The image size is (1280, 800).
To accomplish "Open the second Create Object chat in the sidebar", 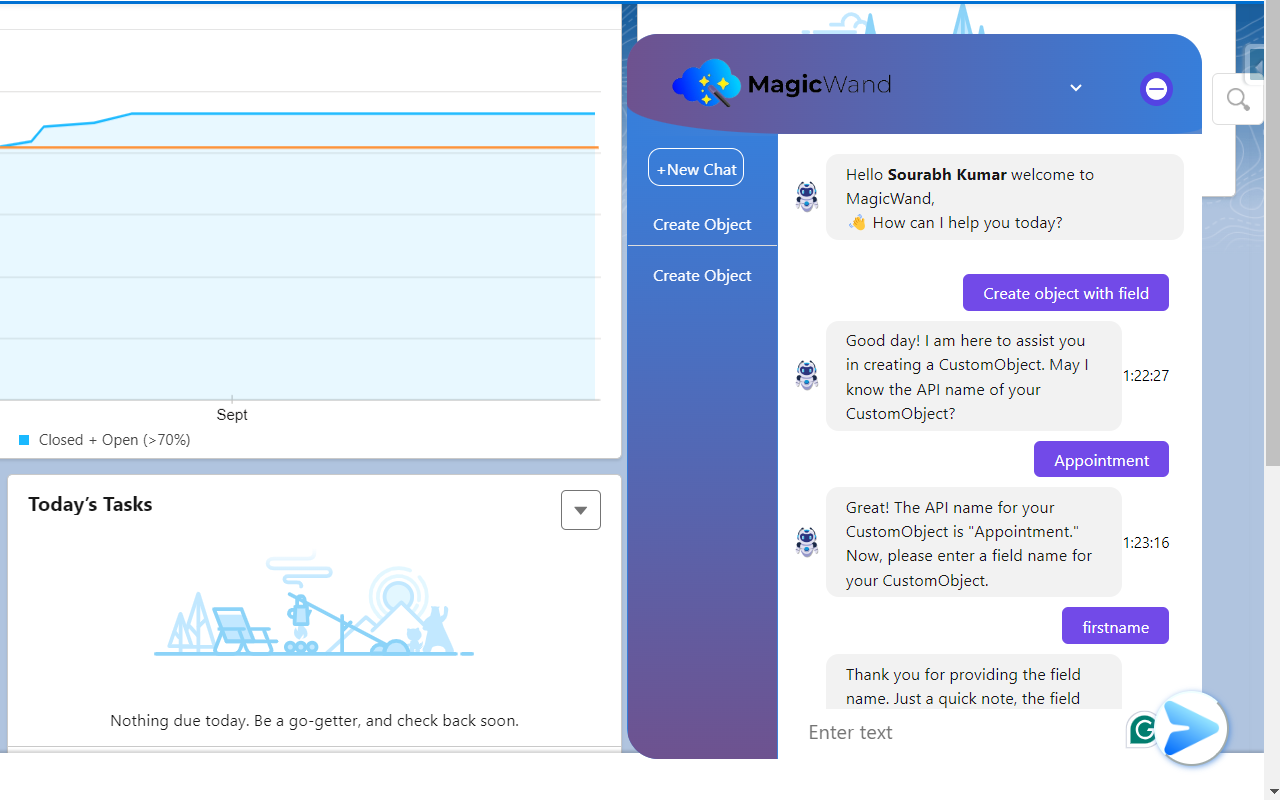I will click(702, 275).
